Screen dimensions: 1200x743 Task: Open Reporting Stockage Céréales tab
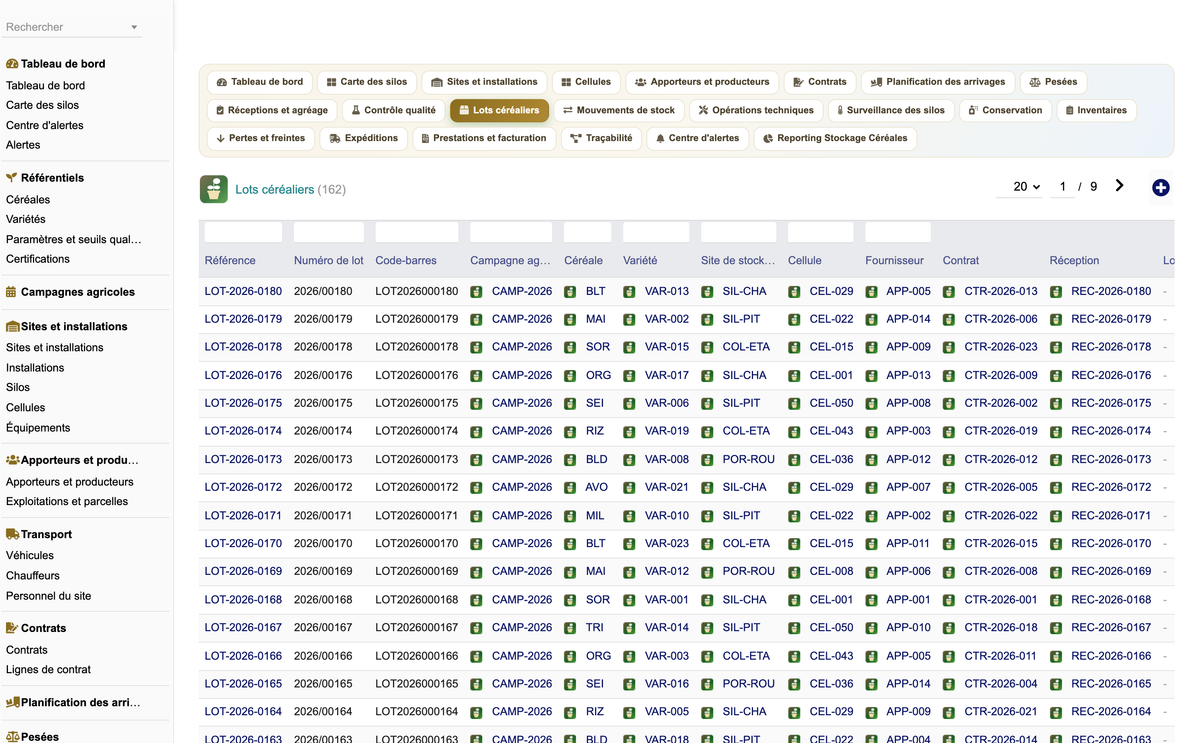click(835, 138)
